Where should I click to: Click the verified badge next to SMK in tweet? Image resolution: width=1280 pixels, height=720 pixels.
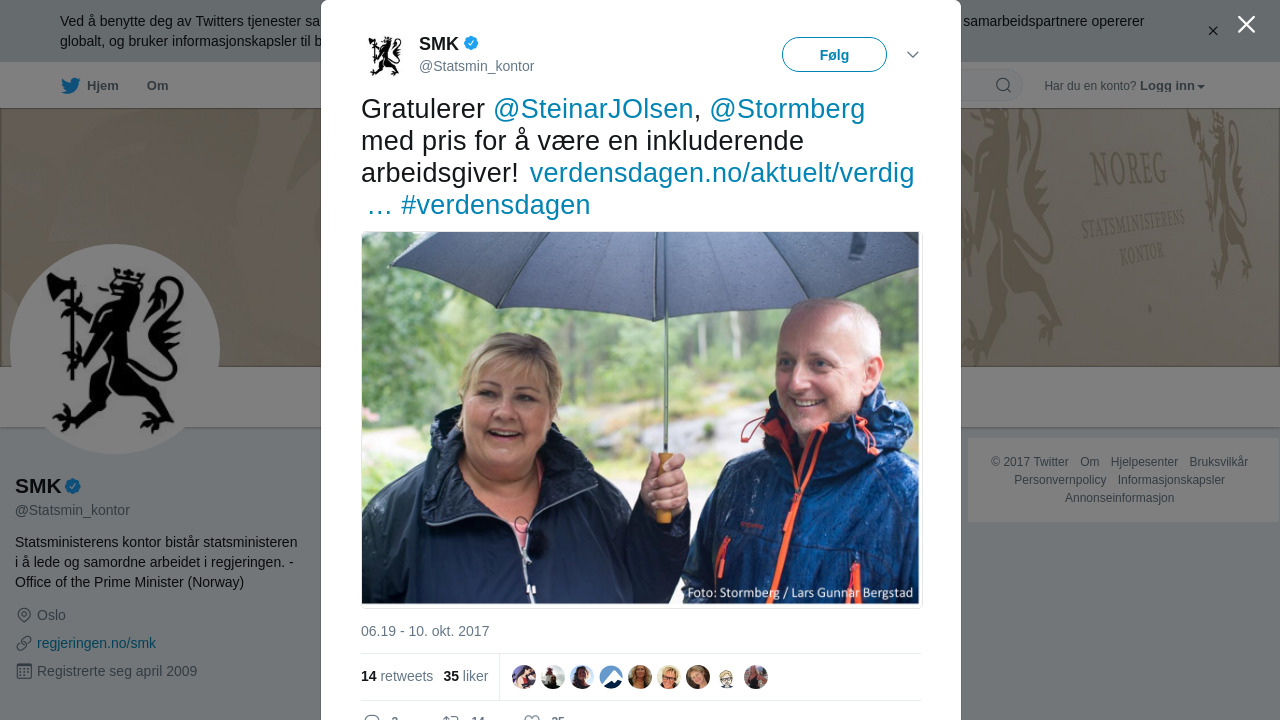[x=471, y=43]
